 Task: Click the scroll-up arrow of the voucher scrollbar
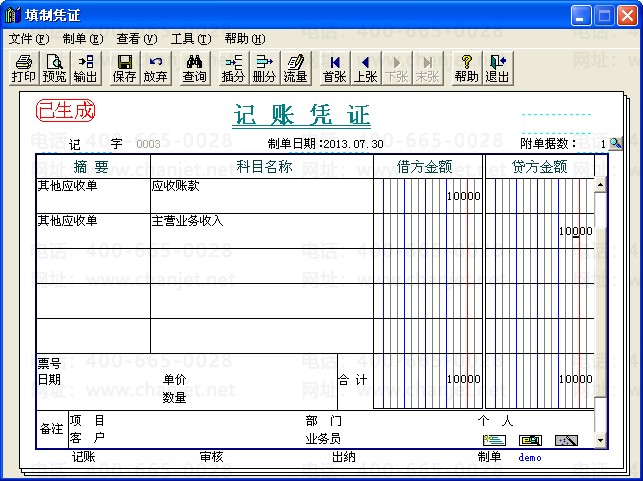tap(600, 185)
